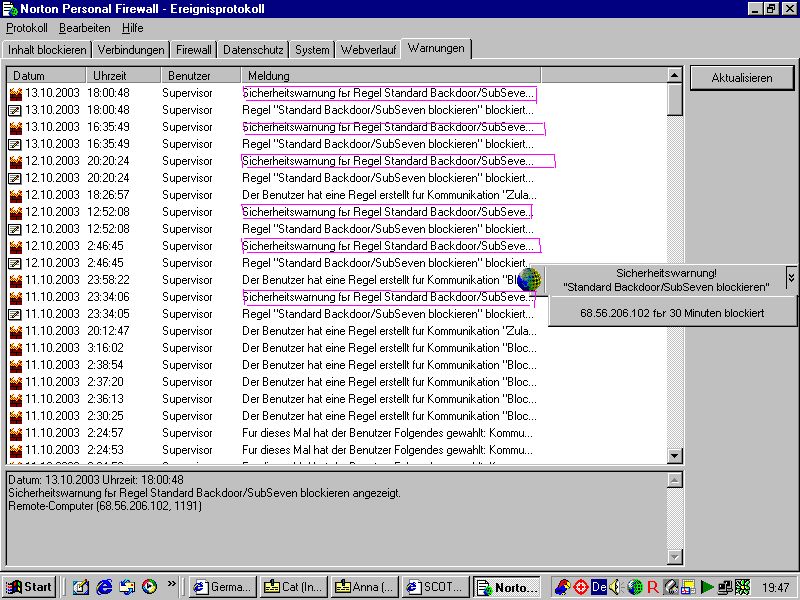Click the alert icon of the 20:12:47 row

pyautogui.click(x=16, y=331)
